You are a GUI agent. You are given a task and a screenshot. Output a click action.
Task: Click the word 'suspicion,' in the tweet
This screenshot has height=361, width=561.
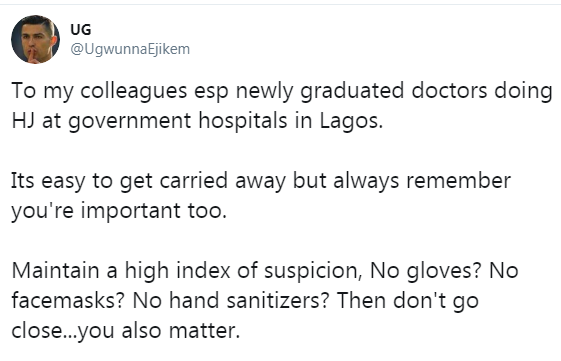click(x=313, y=270)
